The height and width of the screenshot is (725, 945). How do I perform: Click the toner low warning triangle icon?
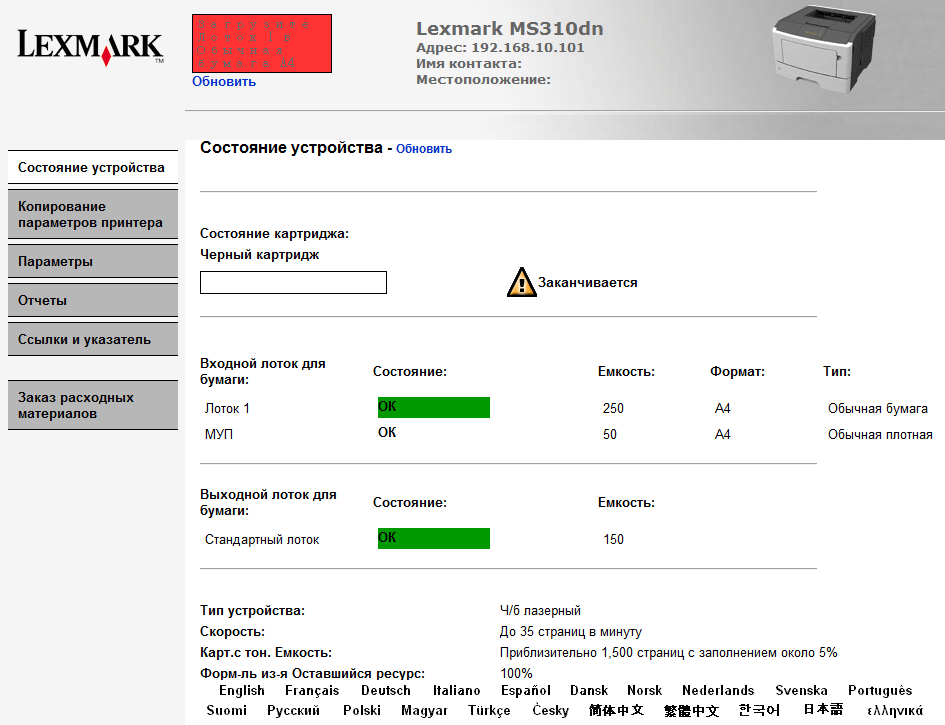521,282
